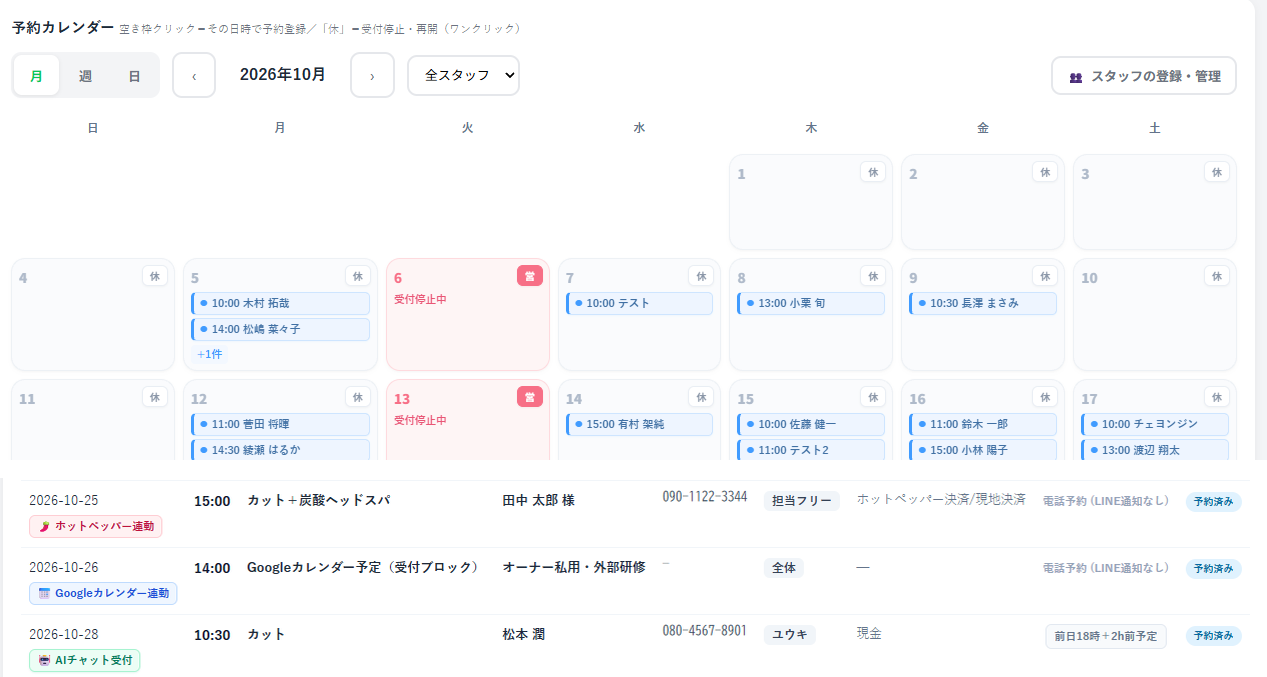1267x677 pixels.
Task: Open 10:00 木村 拓哉 booking
Action: pos(280,303)
